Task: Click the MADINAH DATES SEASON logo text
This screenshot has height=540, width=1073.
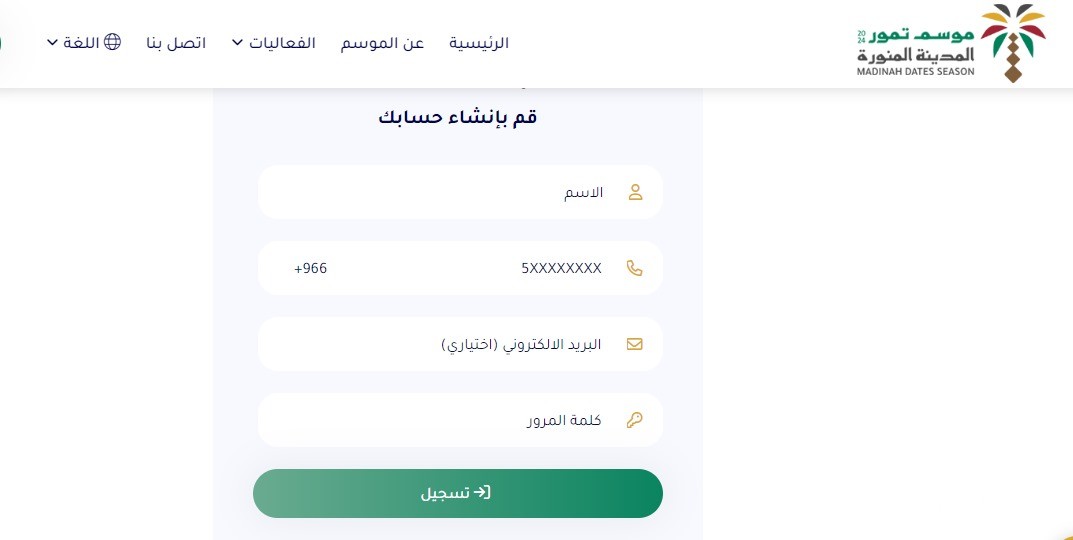Action: pos(916,71)
